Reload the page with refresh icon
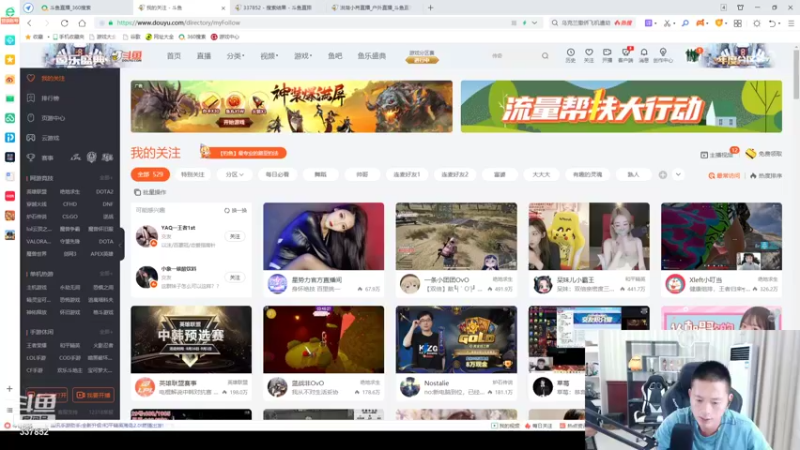The height and width of the screenshot is (450, 800). point(64,23)
